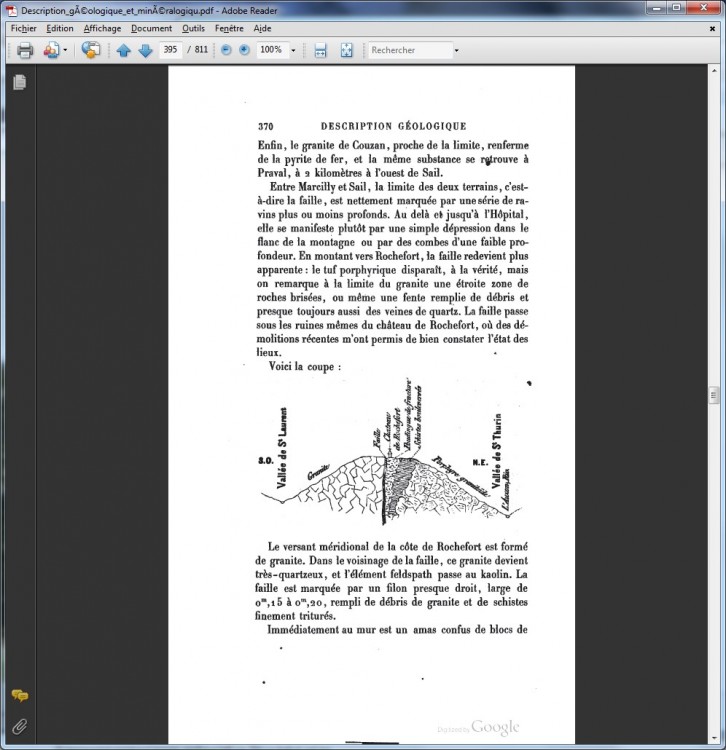Expand the PDF export icon dropdown arrow

click(x=66, y=50)
